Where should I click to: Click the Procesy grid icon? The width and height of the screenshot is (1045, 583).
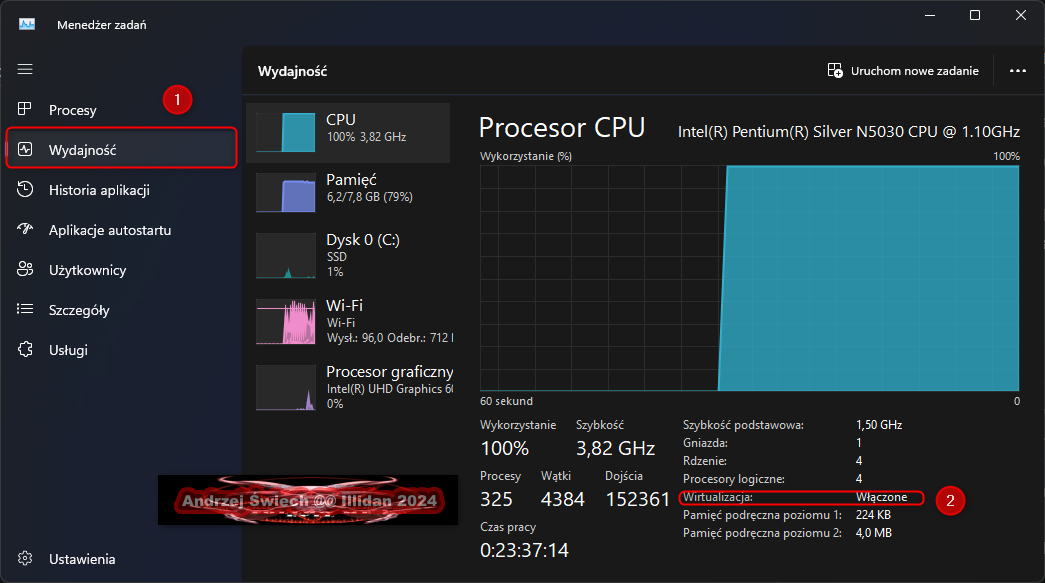point(25,109)
